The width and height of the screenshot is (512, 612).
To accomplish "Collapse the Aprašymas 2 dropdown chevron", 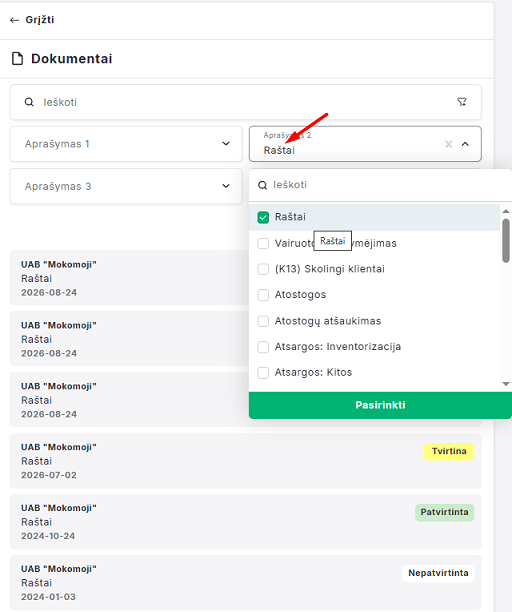I will point(465,144).
